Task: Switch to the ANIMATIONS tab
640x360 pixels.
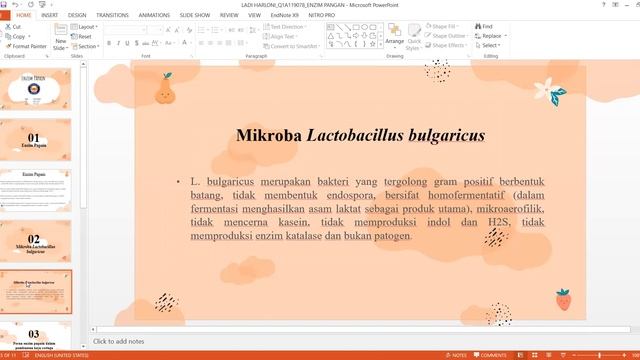Action: pos(154,15)
